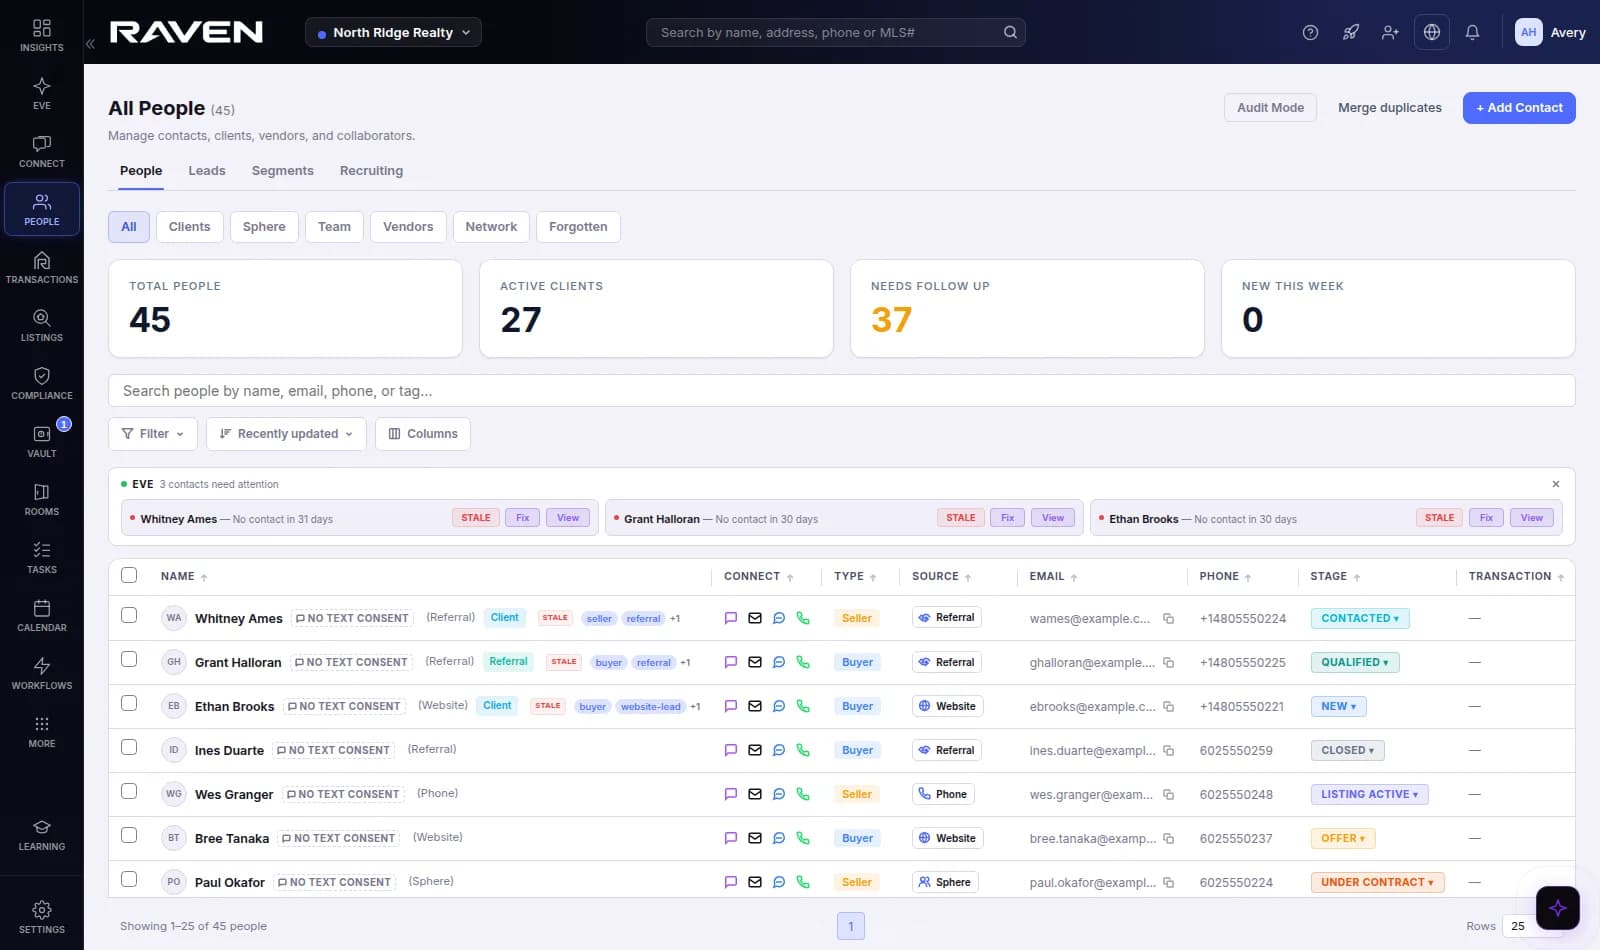Click Fix for Whitney Ames alert
This screenshot has width=1600, height=950.
523,518
